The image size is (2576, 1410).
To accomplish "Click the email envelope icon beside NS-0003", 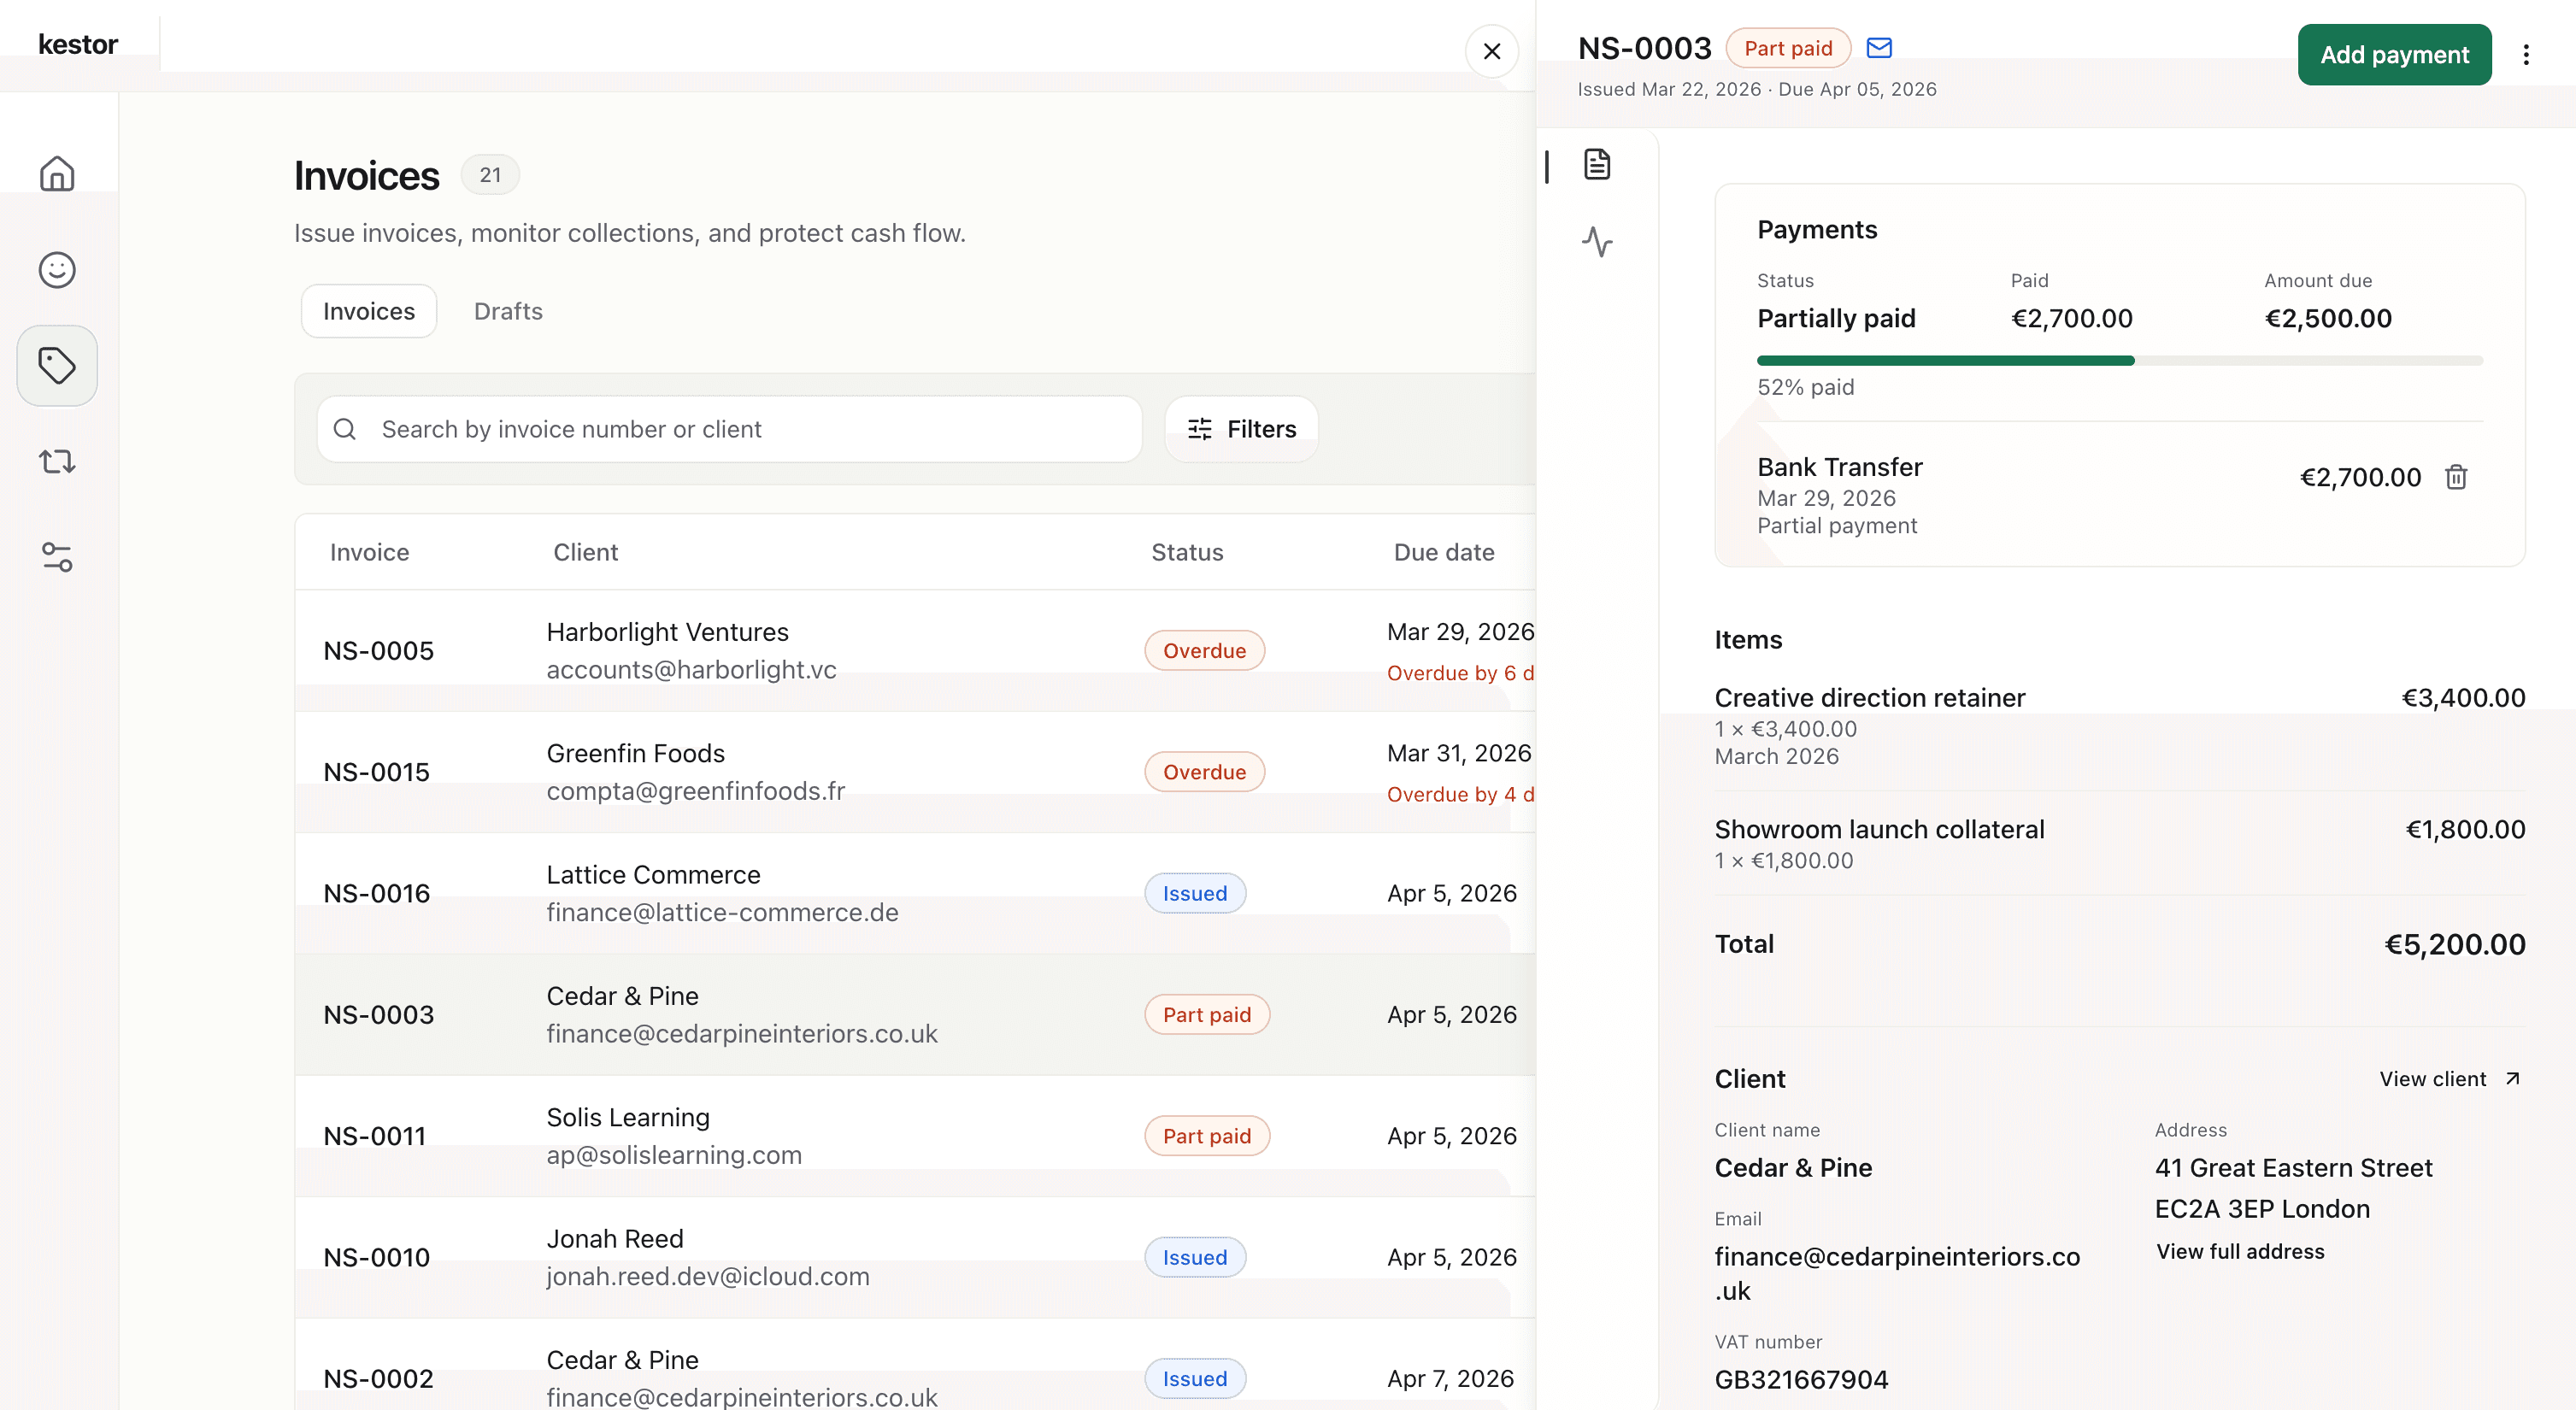I will pos(1879,47).
